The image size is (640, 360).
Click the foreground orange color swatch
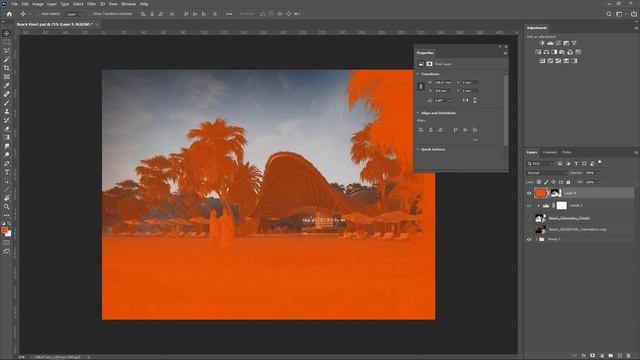5,231
